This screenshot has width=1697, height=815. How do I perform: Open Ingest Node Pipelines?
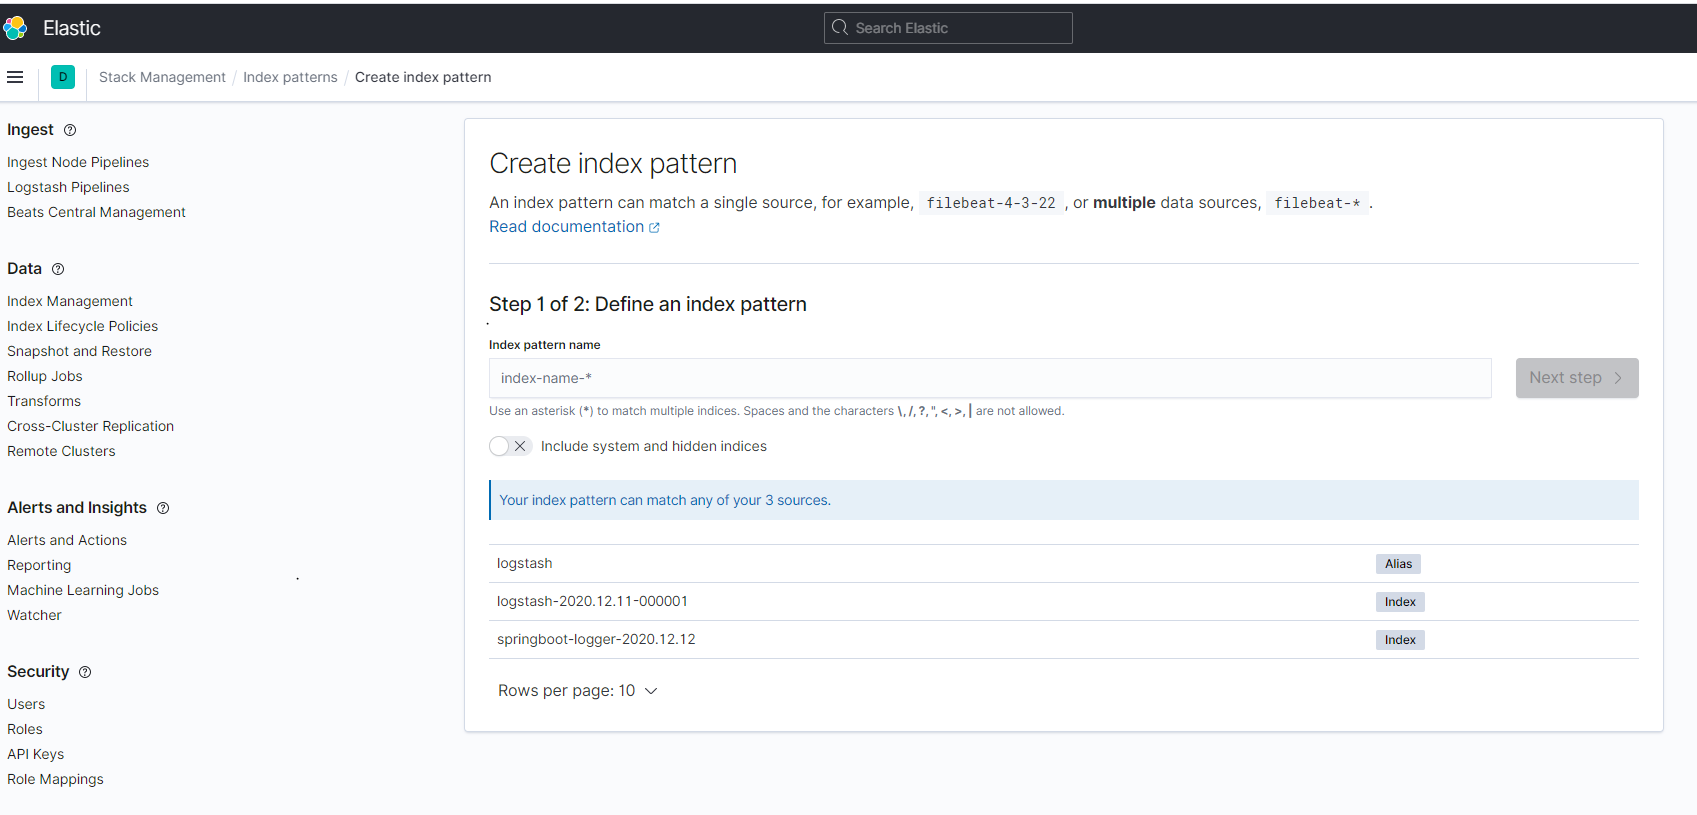78,162
